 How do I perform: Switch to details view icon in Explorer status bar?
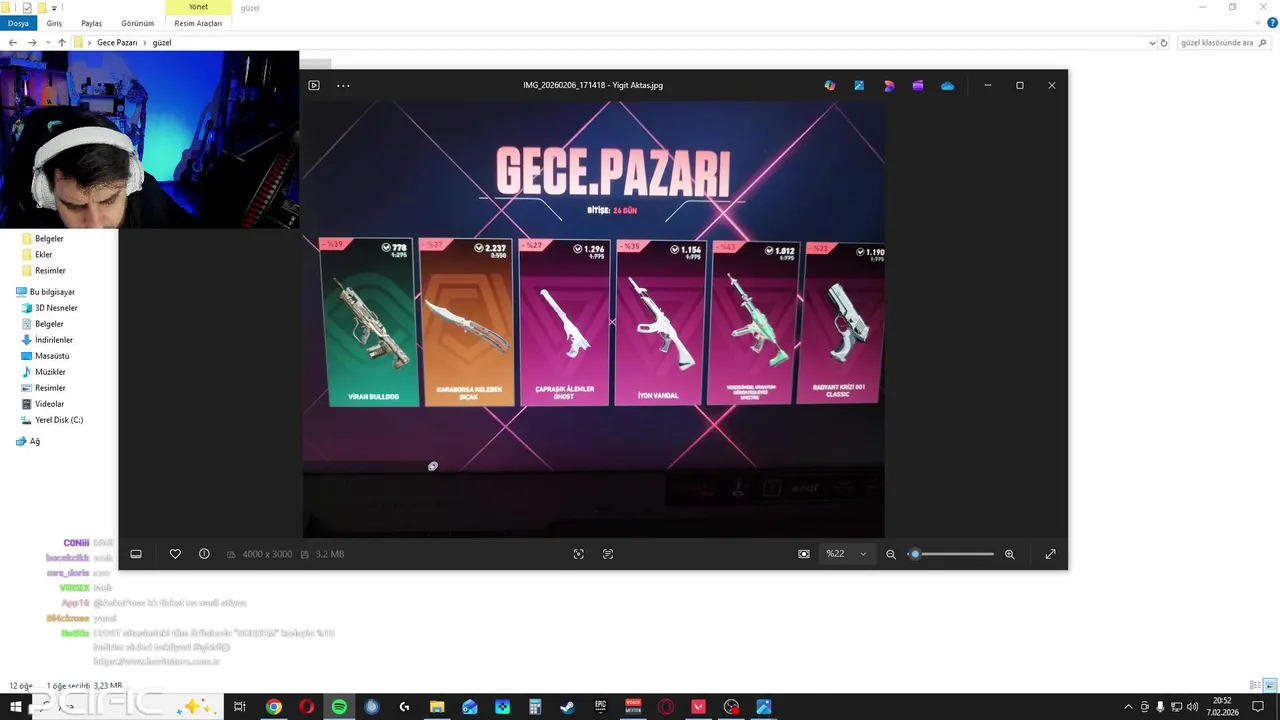1255,685
